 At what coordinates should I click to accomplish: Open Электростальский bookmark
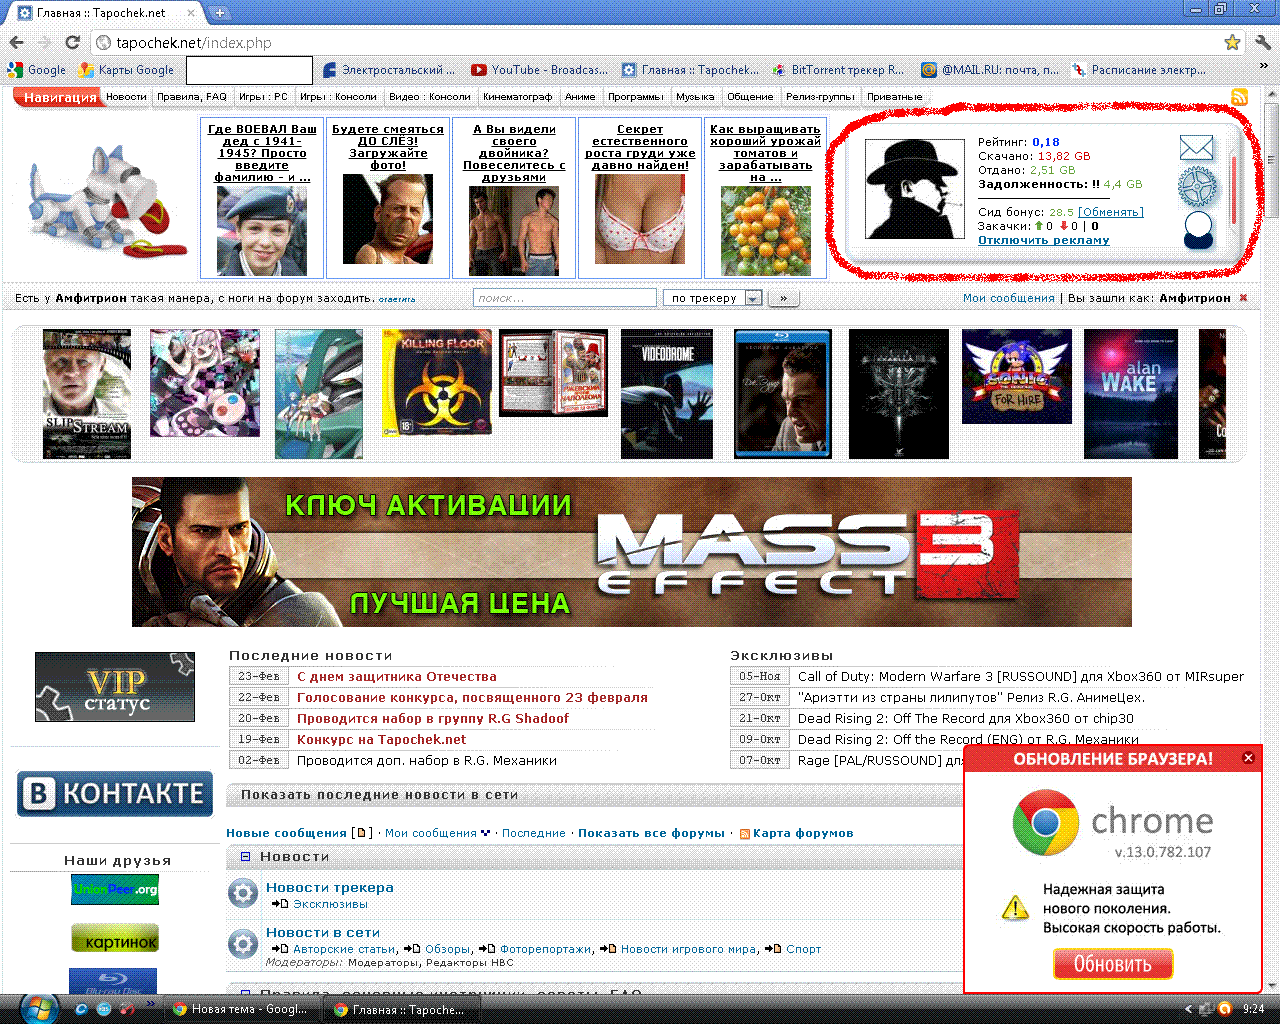389,70
